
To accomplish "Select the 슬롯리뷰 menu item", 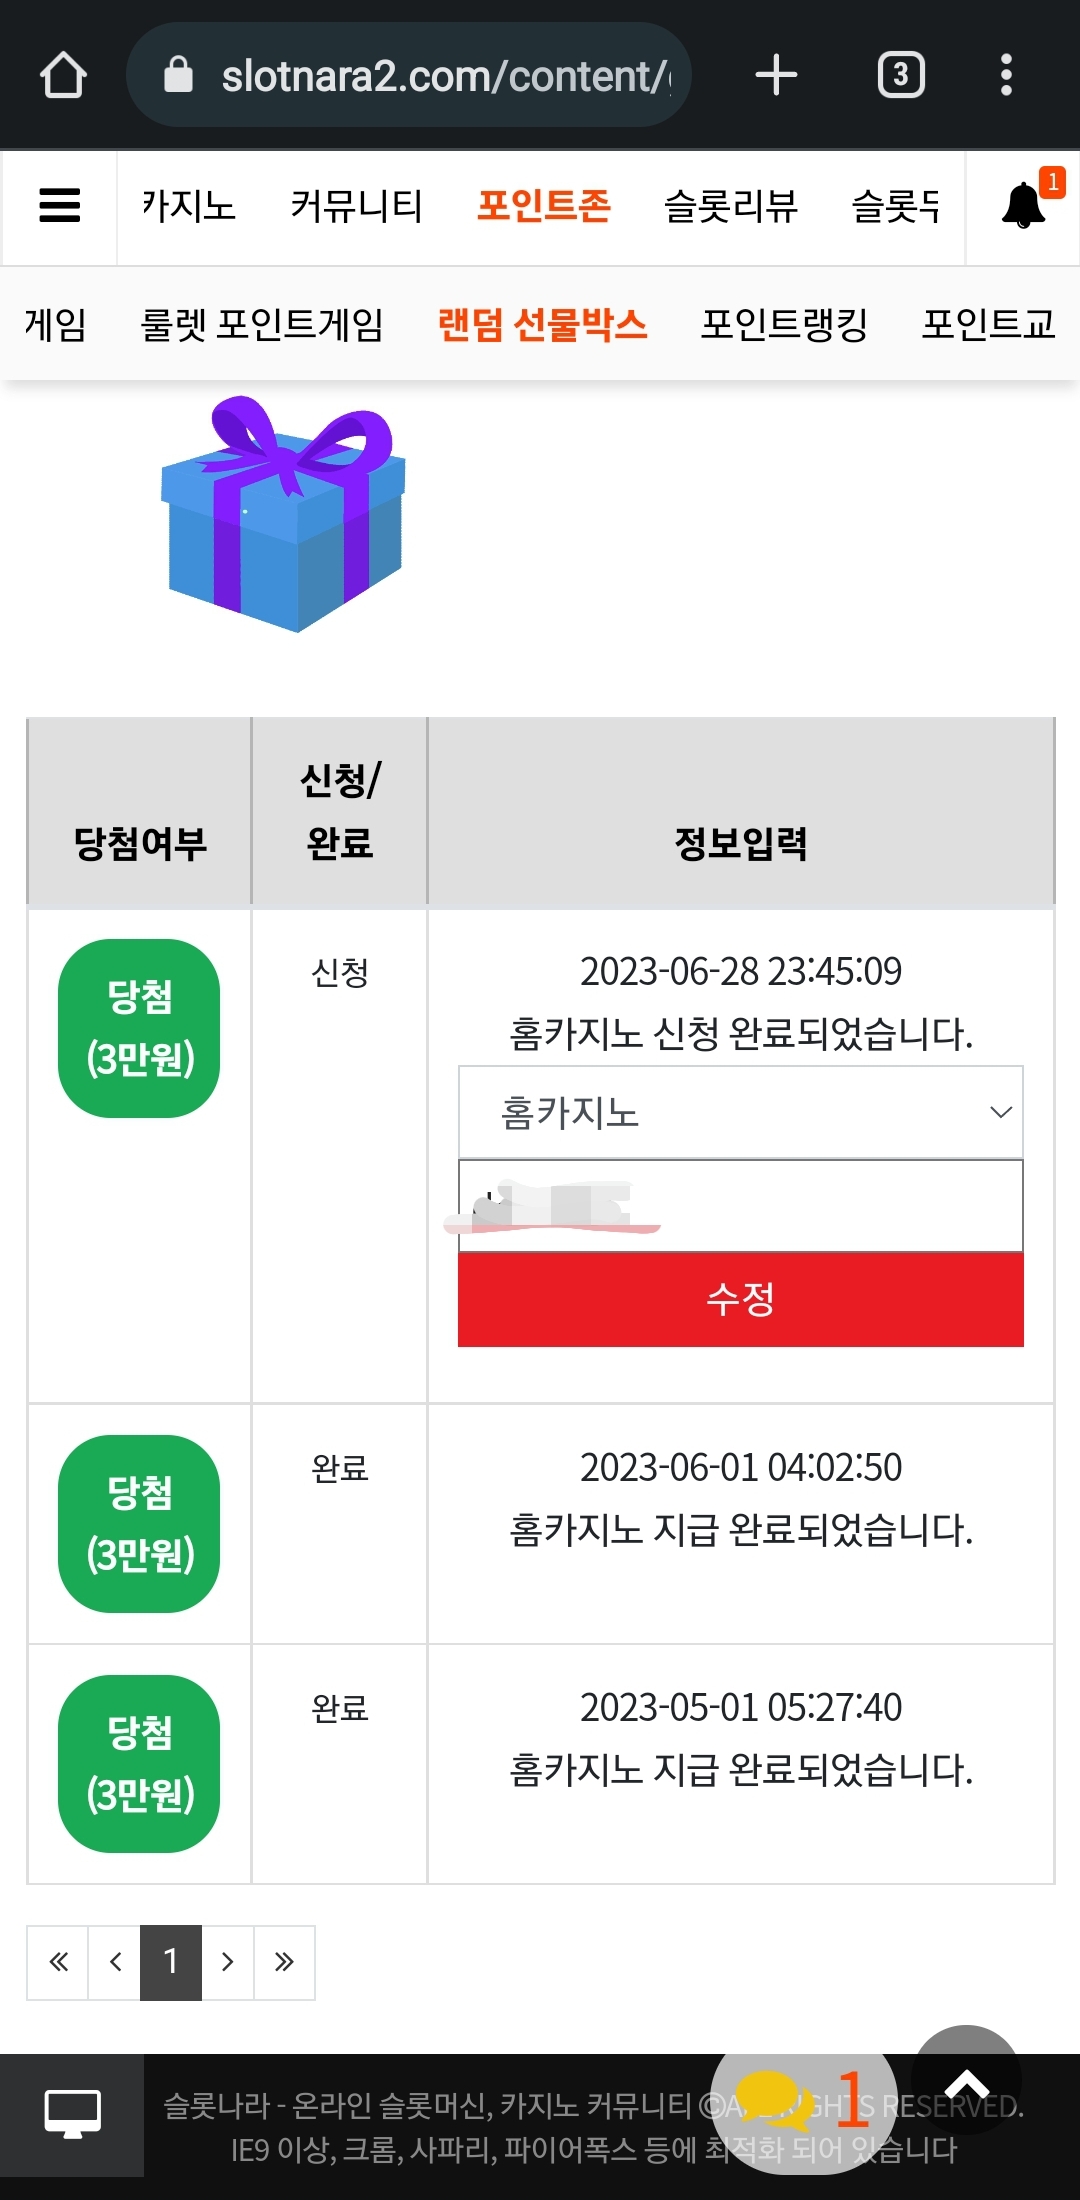I will pyautogui.click(x=731, y=206).
